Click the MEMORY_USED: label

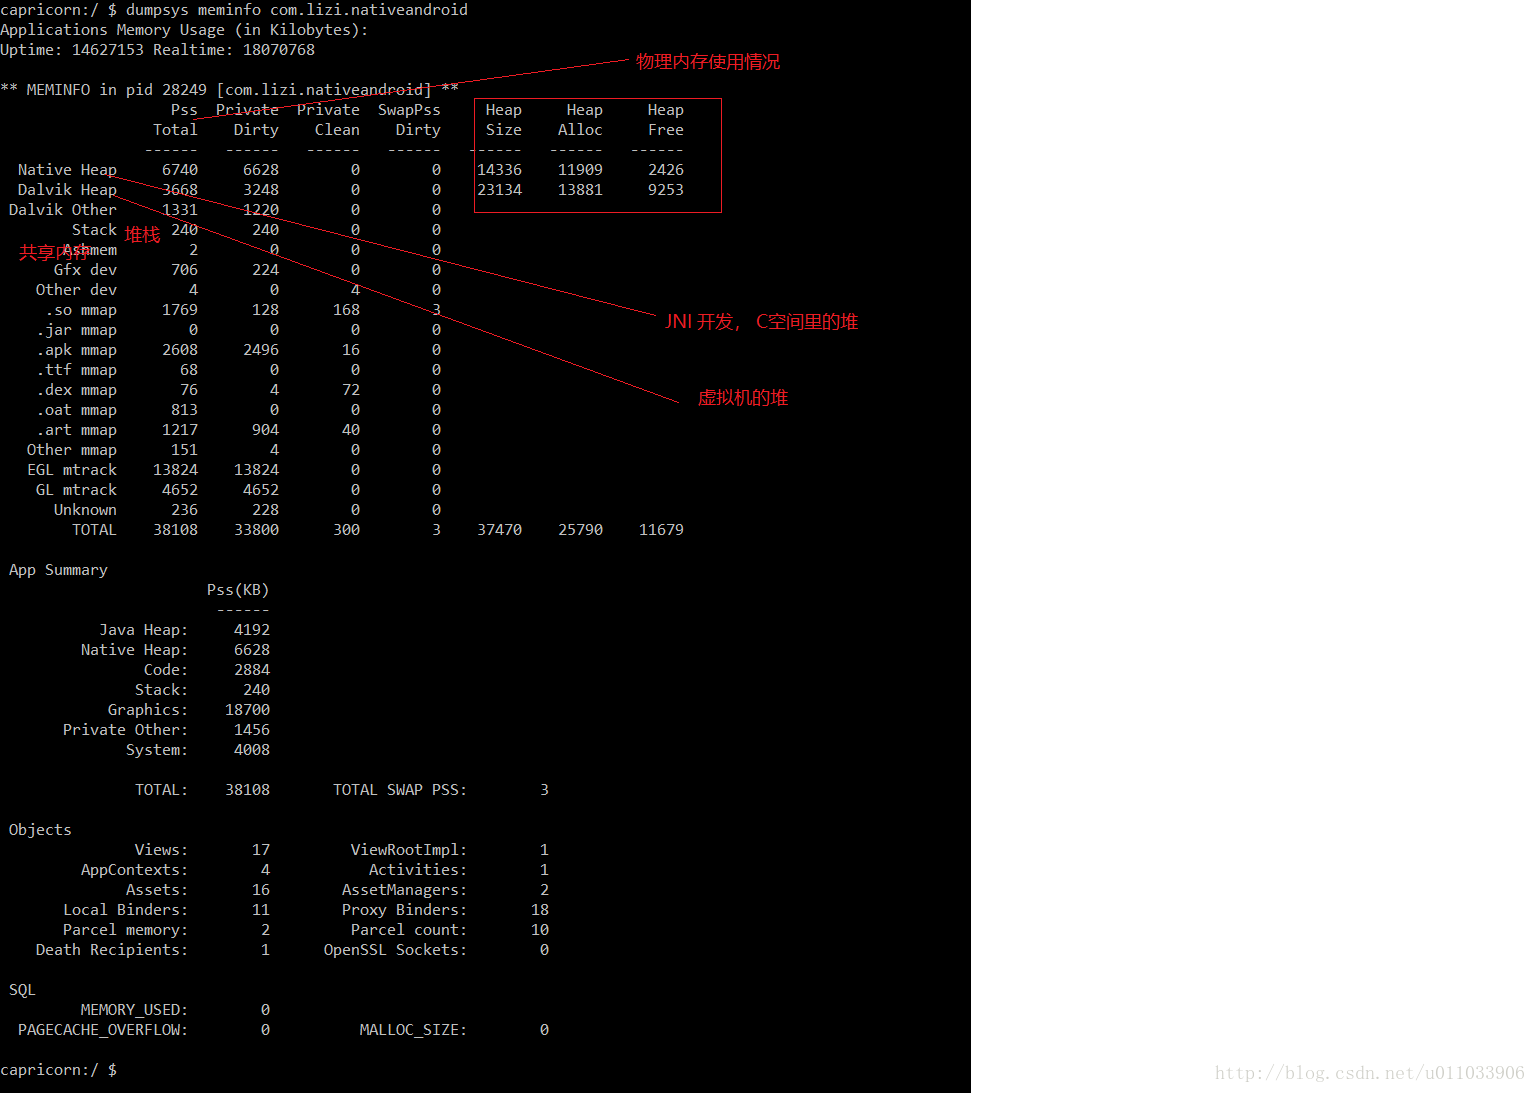135,1010
